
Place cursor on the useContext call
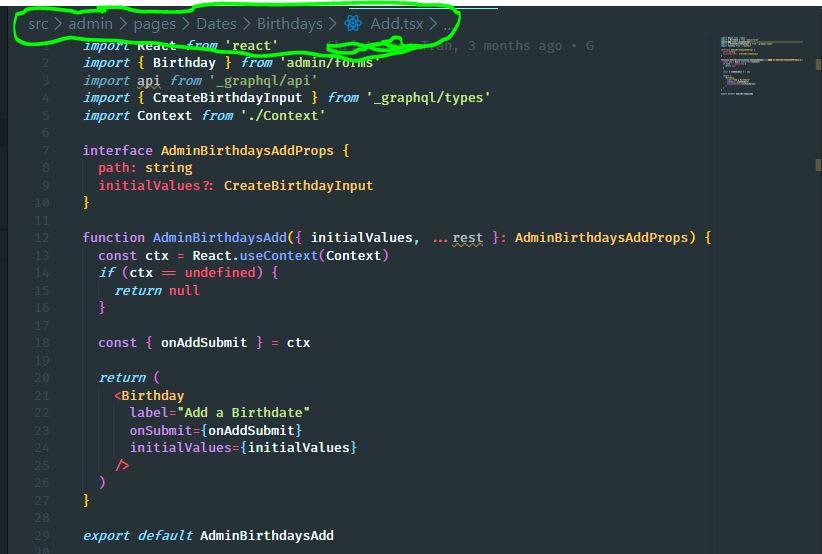tap(278, 256)
